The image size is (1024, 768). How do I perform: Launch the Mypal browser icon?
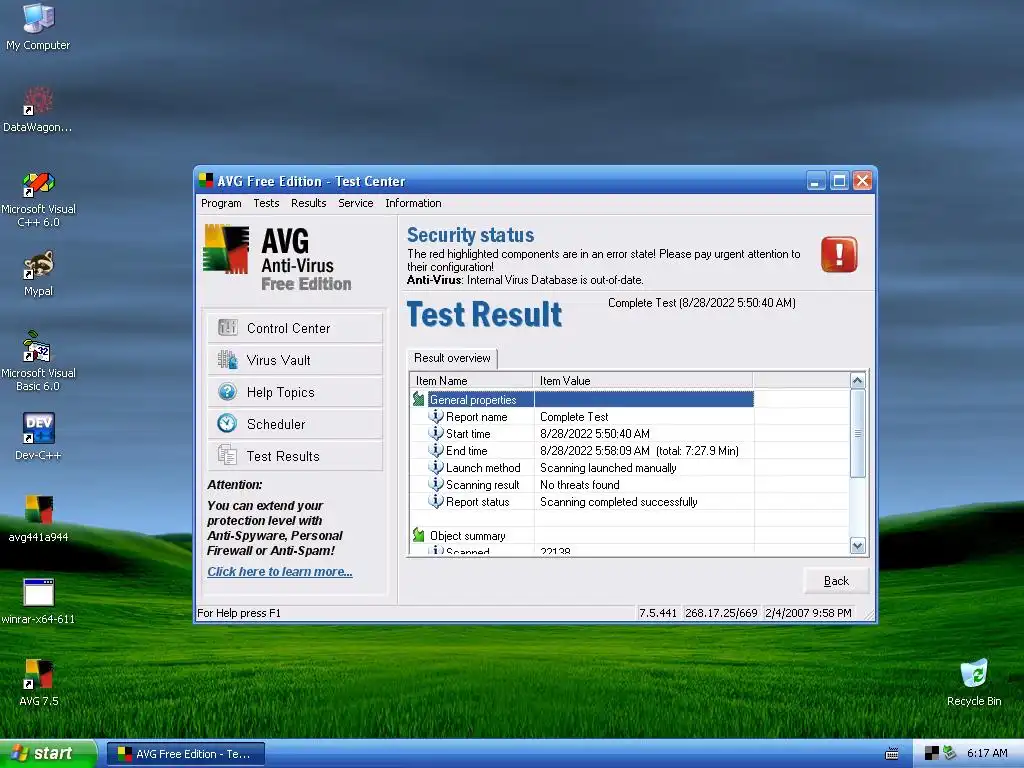click(38, 273)
